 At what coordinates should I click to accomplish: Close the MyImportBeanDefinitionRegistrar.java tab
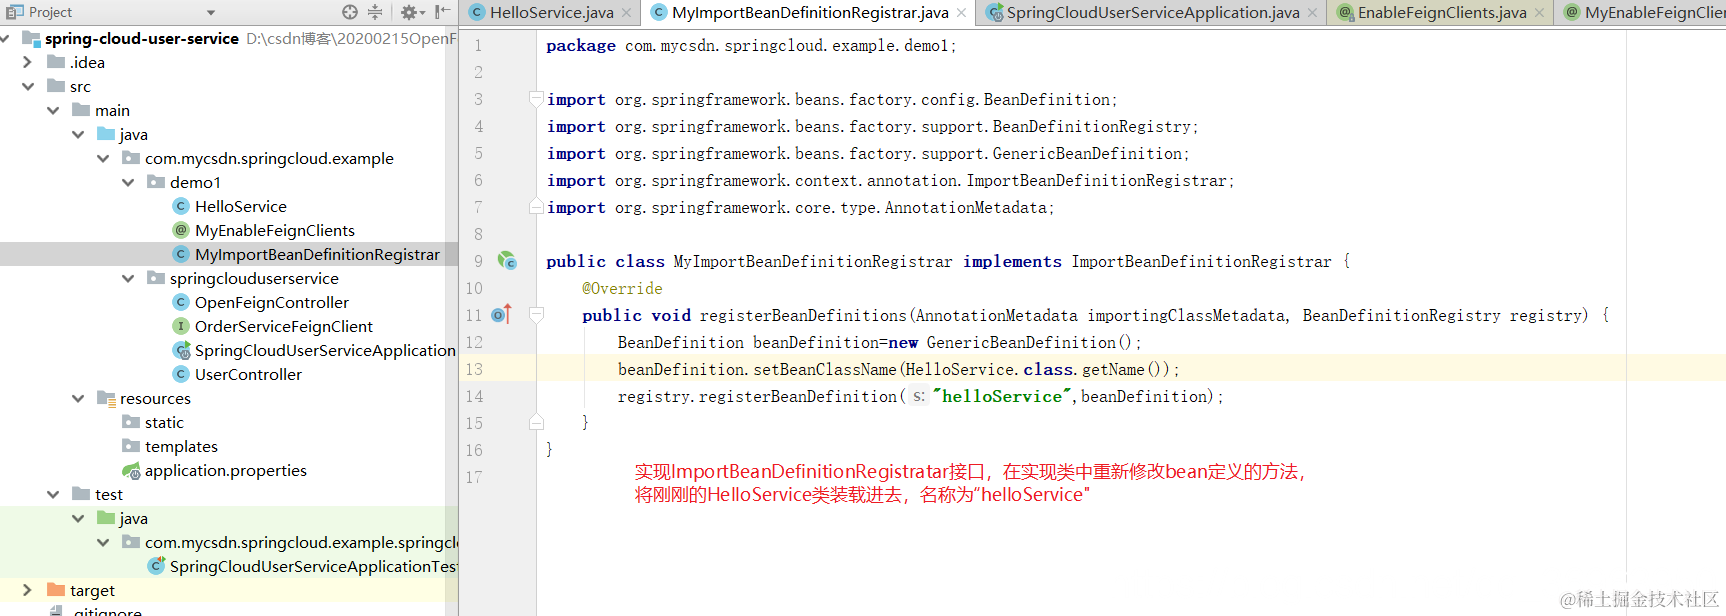tap(961, 13)
